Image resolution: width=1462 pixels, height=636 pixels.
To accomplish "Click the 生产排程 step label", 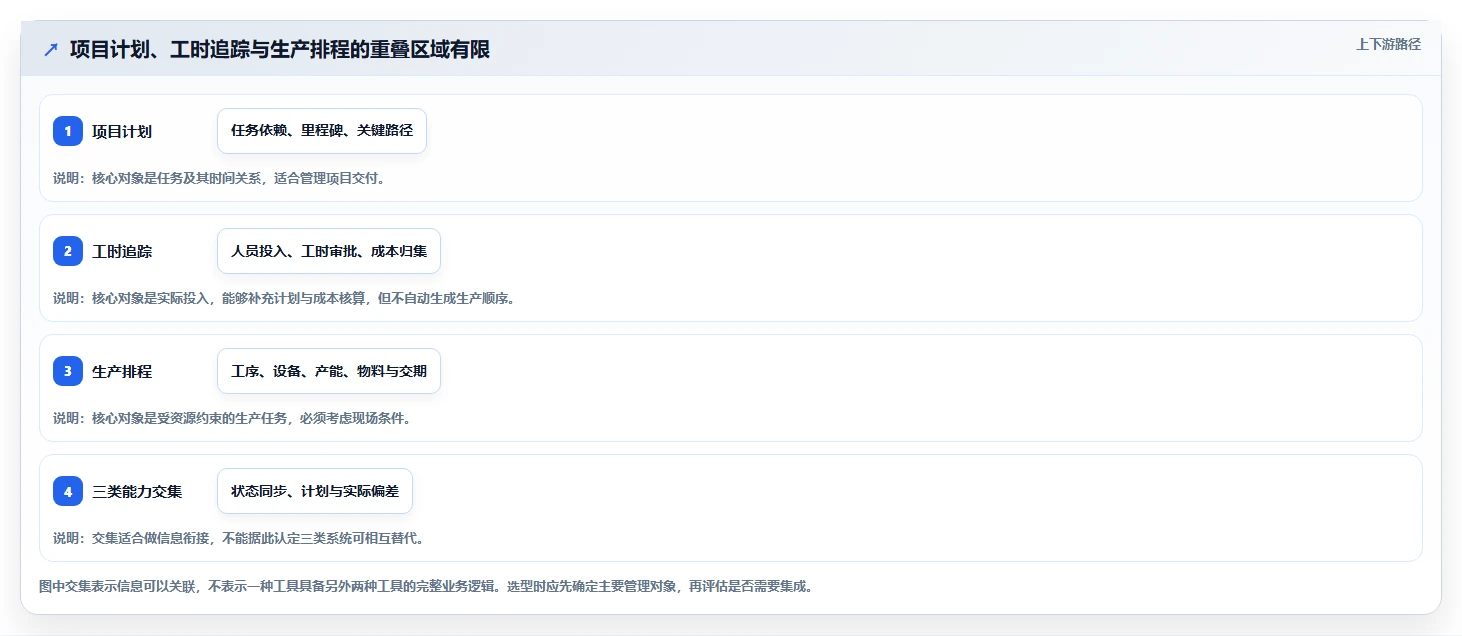I will (122, 371).
